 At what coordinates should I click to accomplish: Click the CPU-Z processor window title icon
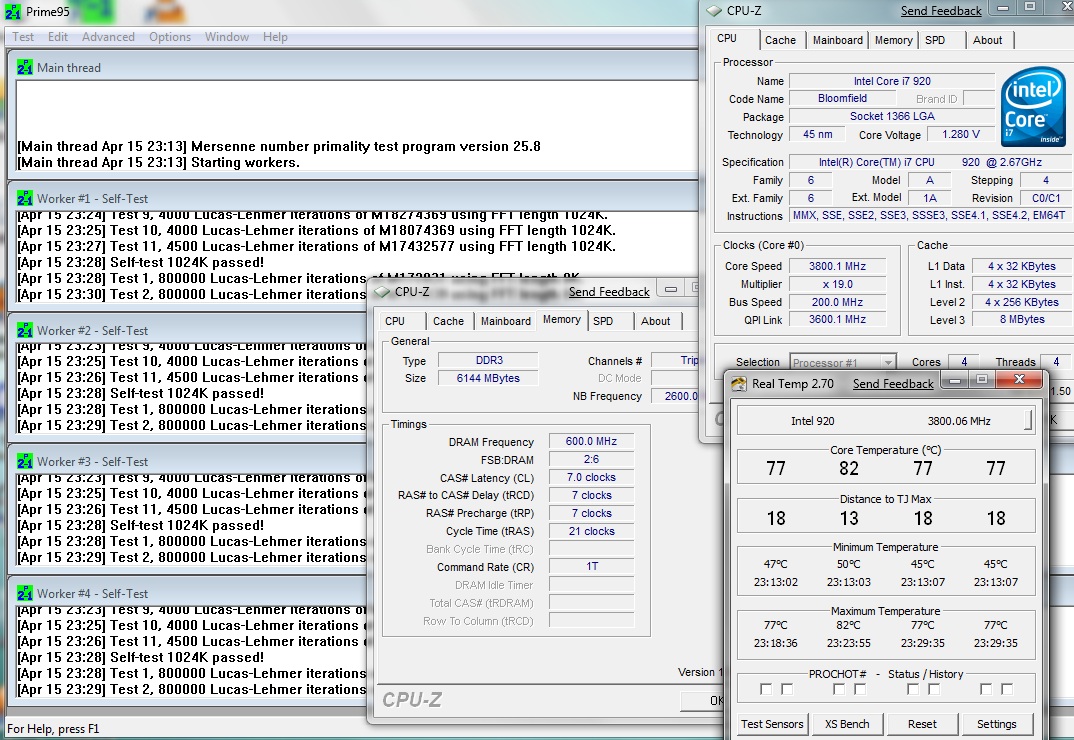[714, 10]
